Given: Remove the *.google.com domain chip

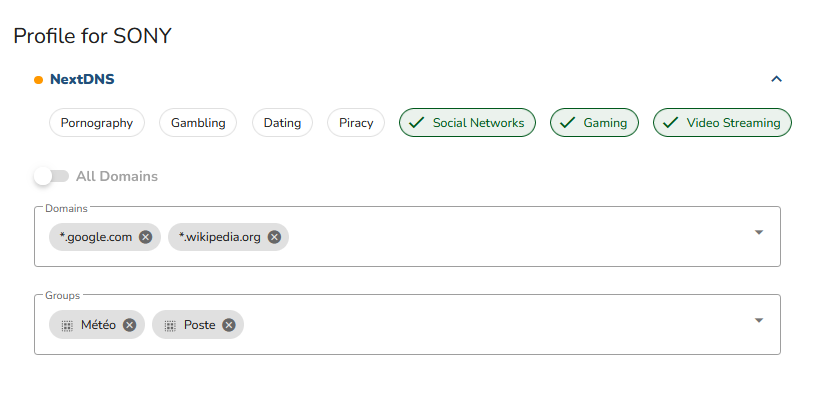Looking at the screenshot, I should tap(146, 237).
